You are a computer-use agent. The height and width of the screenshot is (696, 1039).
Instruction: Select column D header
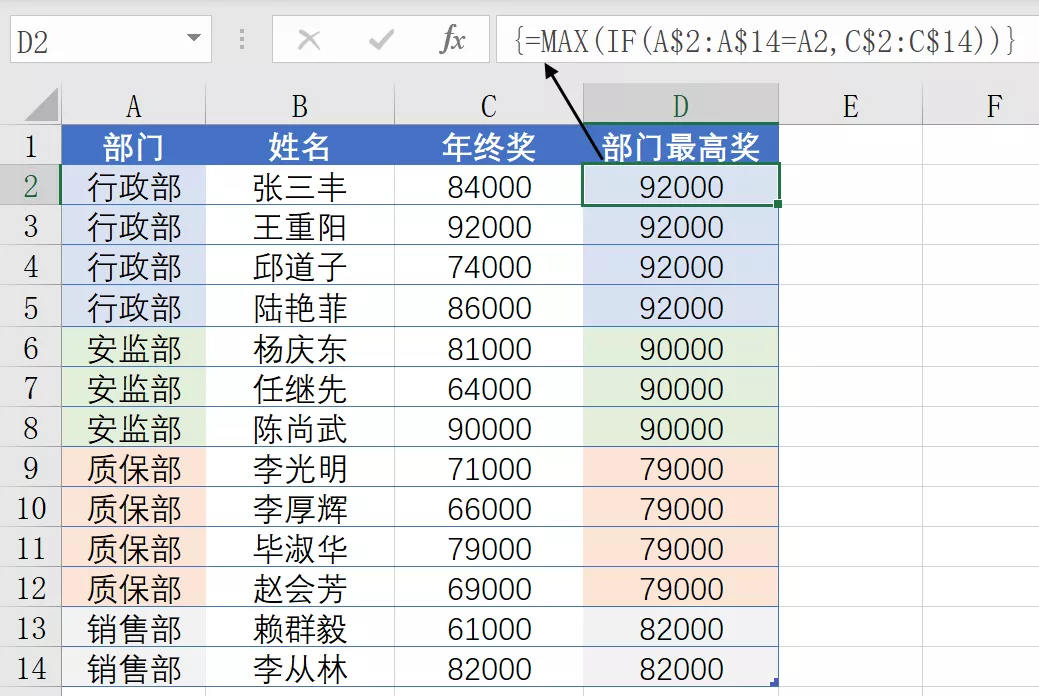pos(681,105)
